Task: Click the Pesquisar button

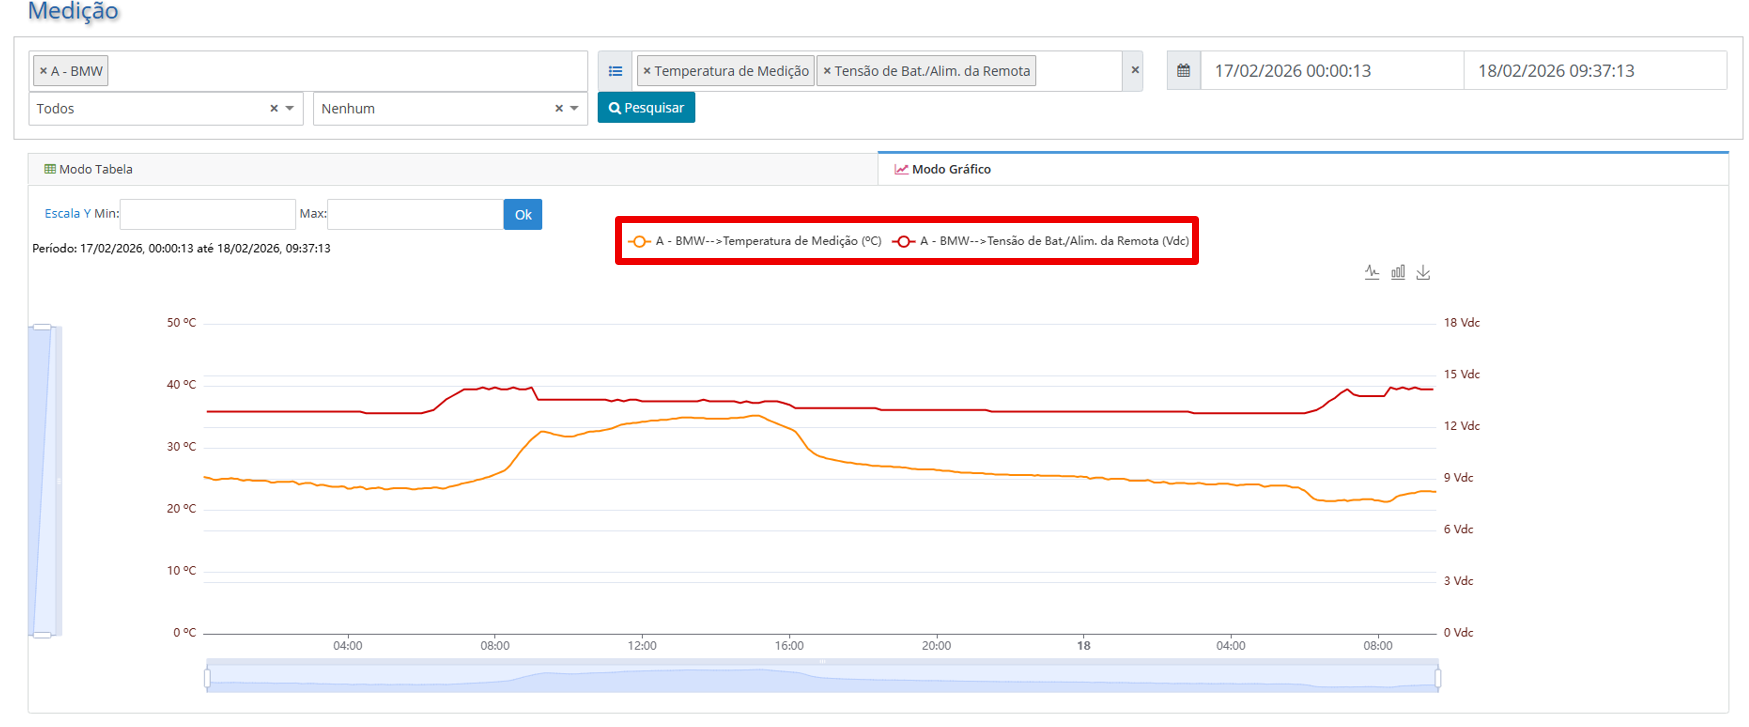Action: (646, 107)
